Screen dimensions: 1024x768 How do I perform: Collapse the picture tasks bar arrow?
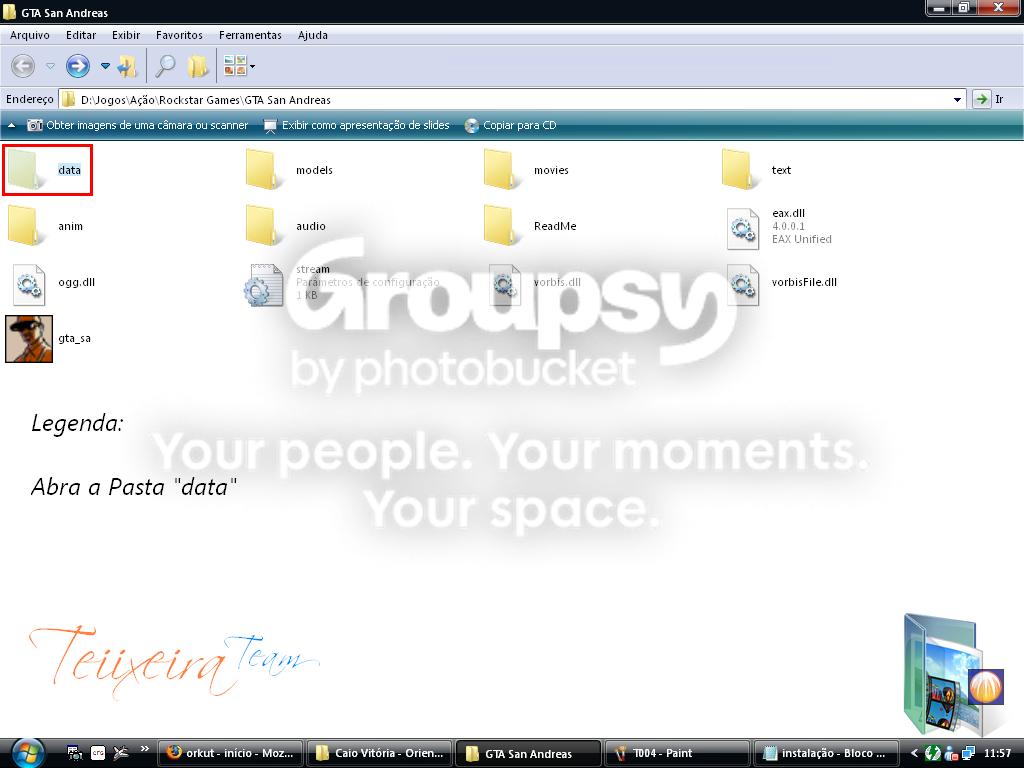11,125
